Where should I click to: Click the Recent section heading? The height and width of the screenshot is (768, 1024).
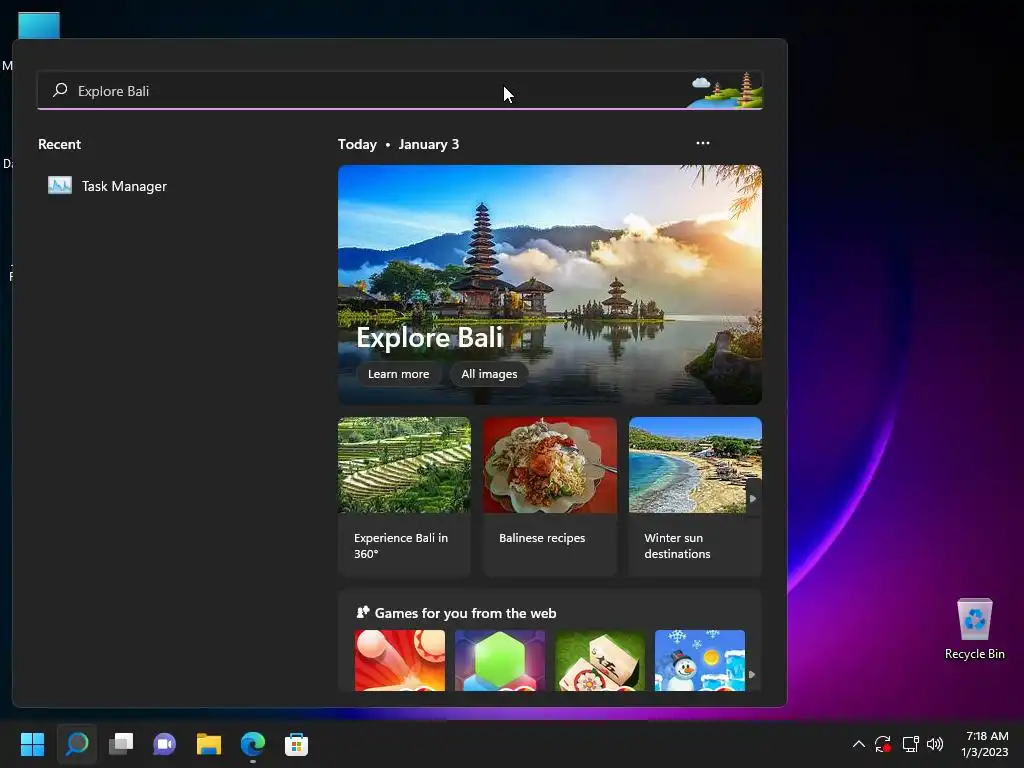[59, 144]
